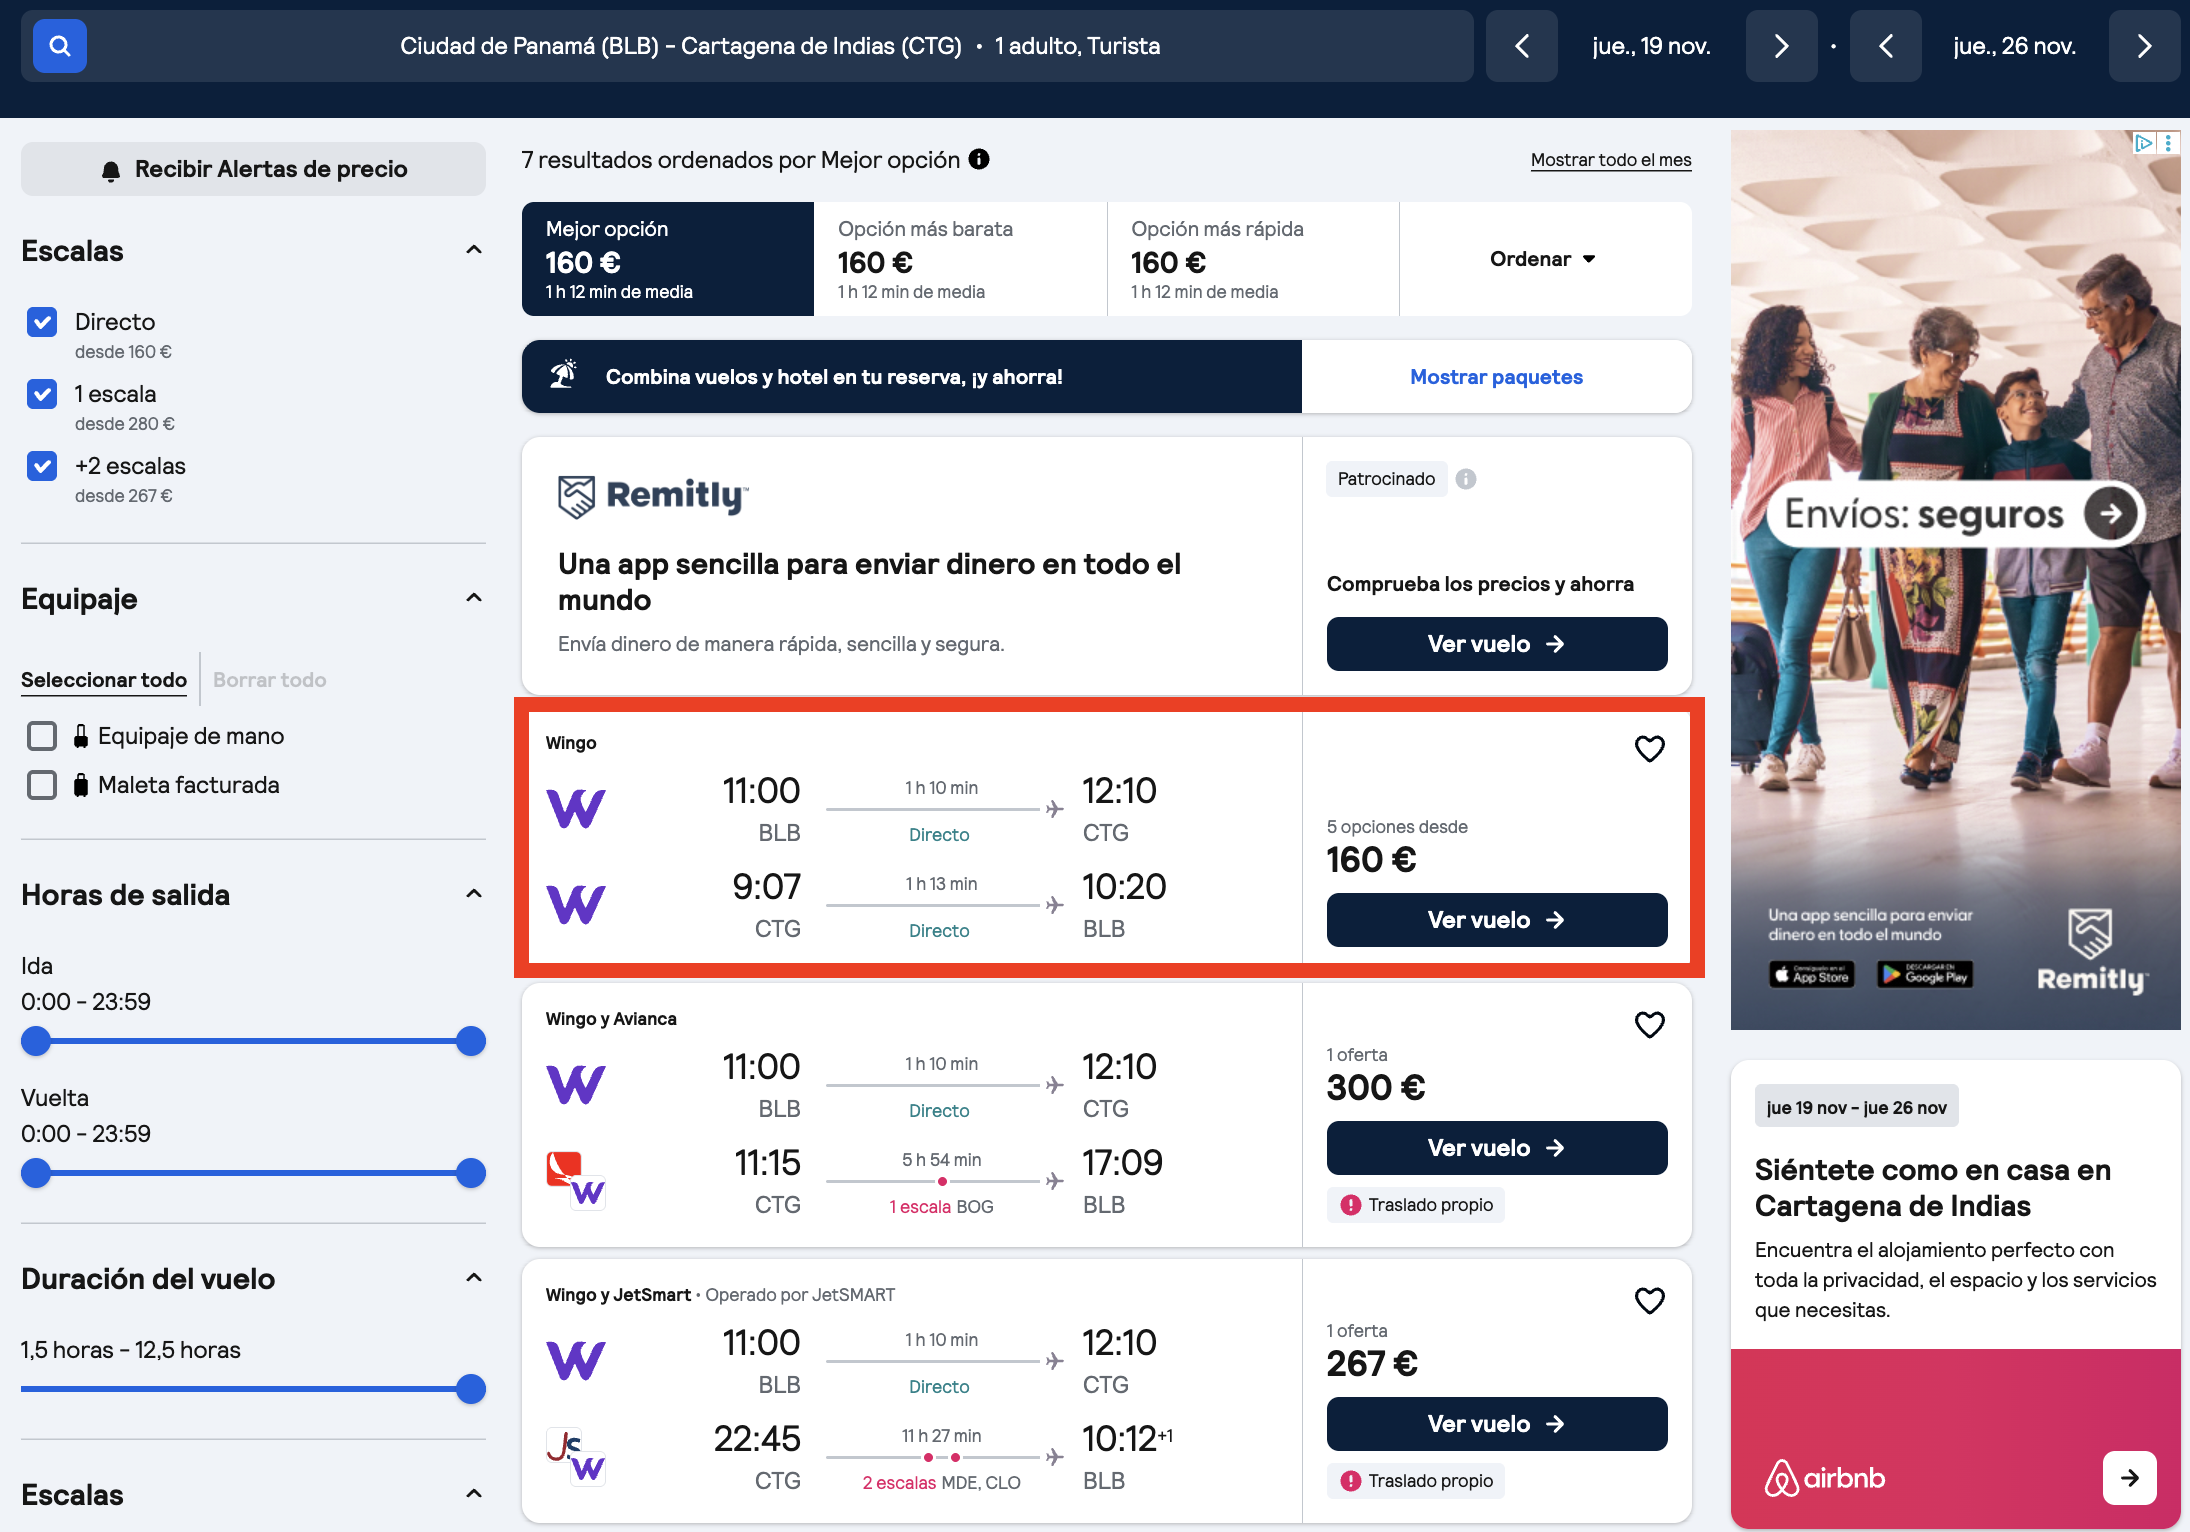This screenshot has height=1532, width=2190.
Task: Check Maleta facturada option
Action: tap(42, 785)
